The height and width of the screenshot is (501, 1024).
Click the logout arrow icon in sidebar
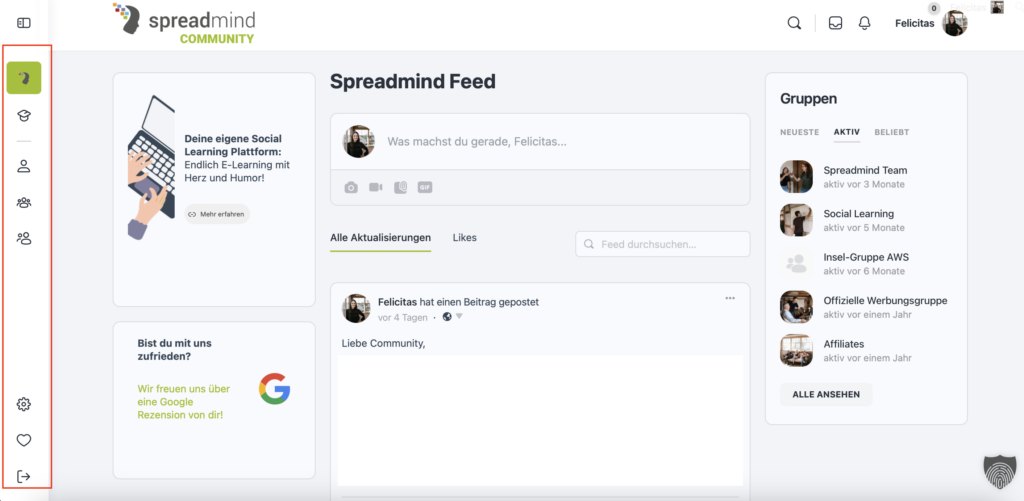[24, 476]
